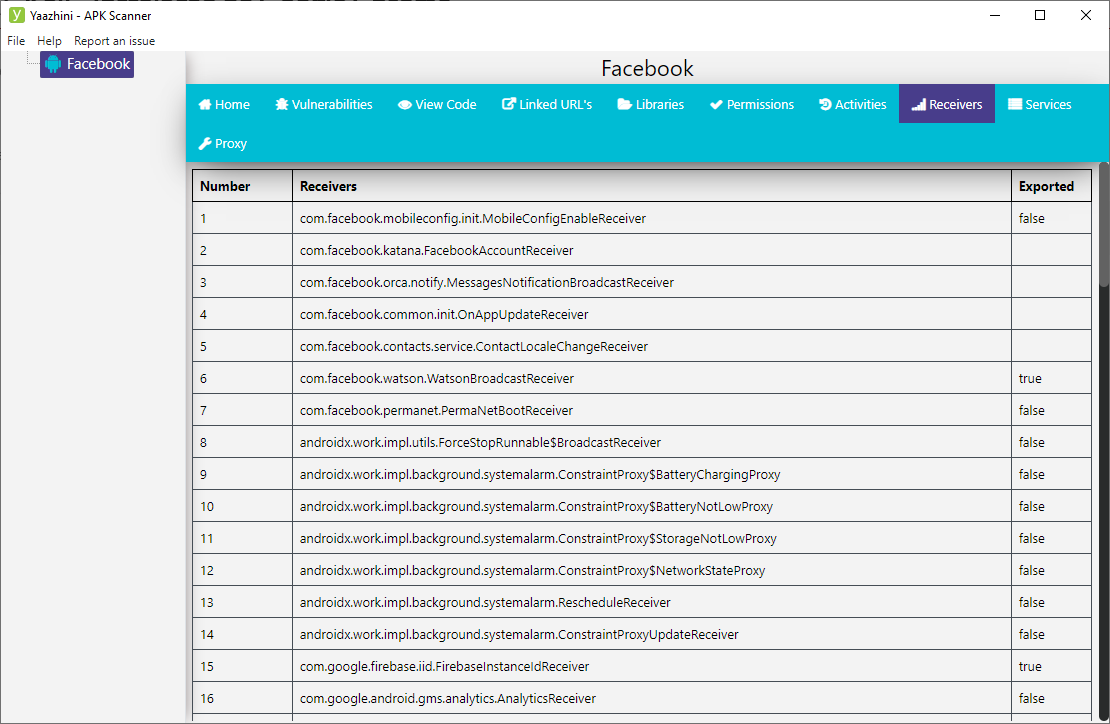Select ConstraintProxy$StorageNotLowProxy entry
The image size is (1110, 724).
pyautogui.click(x=538, y=539)
